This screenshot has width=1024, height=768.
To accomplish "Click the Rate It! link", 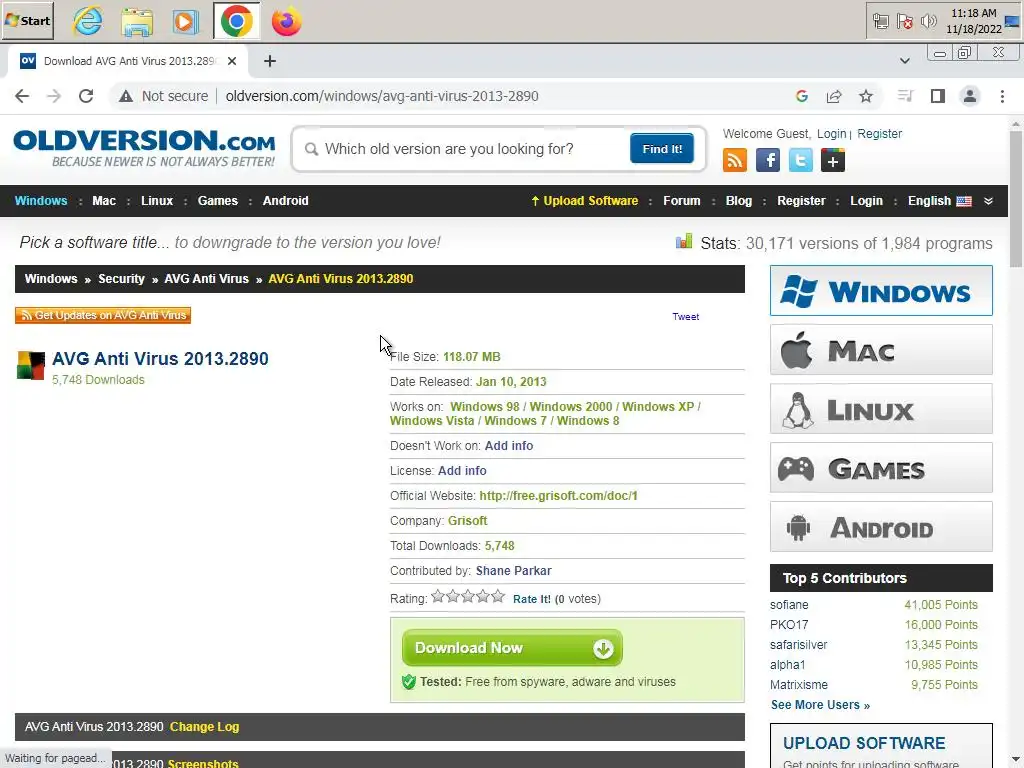I will 532,599.
